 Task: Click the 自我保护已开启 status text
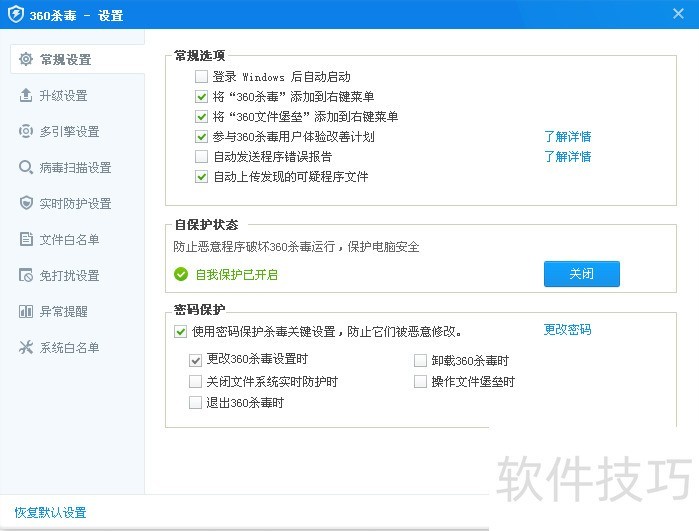click(x=237, y=274)
